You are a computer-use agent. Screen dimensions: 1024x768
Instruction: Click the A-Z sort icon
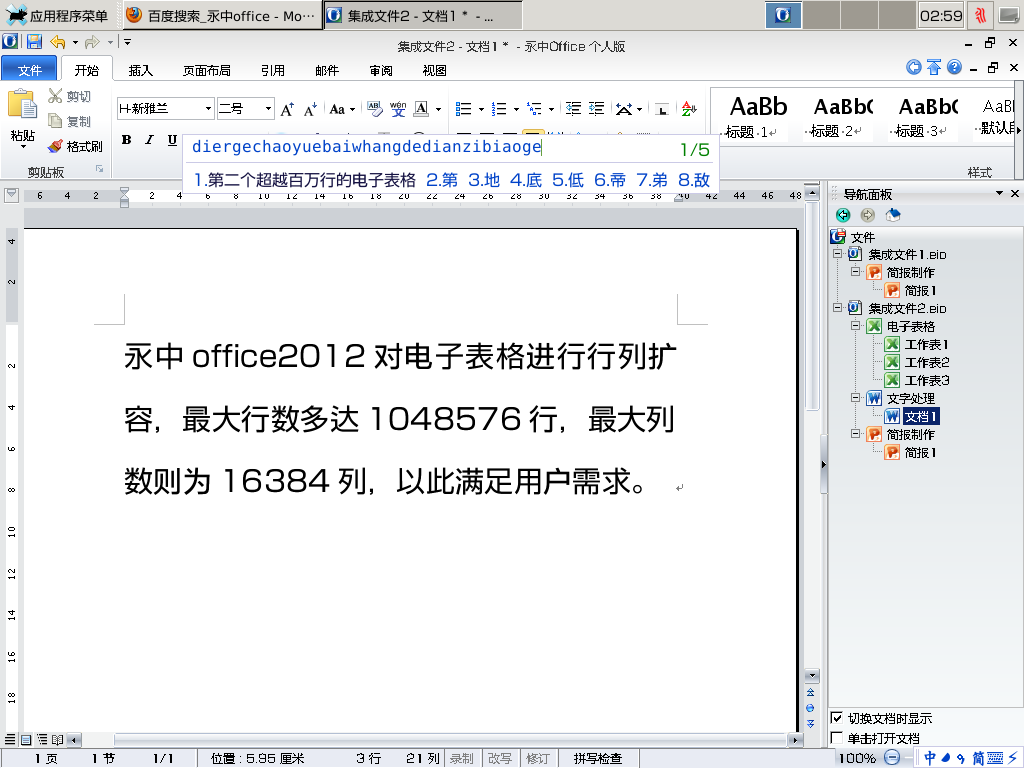(689, 109)
